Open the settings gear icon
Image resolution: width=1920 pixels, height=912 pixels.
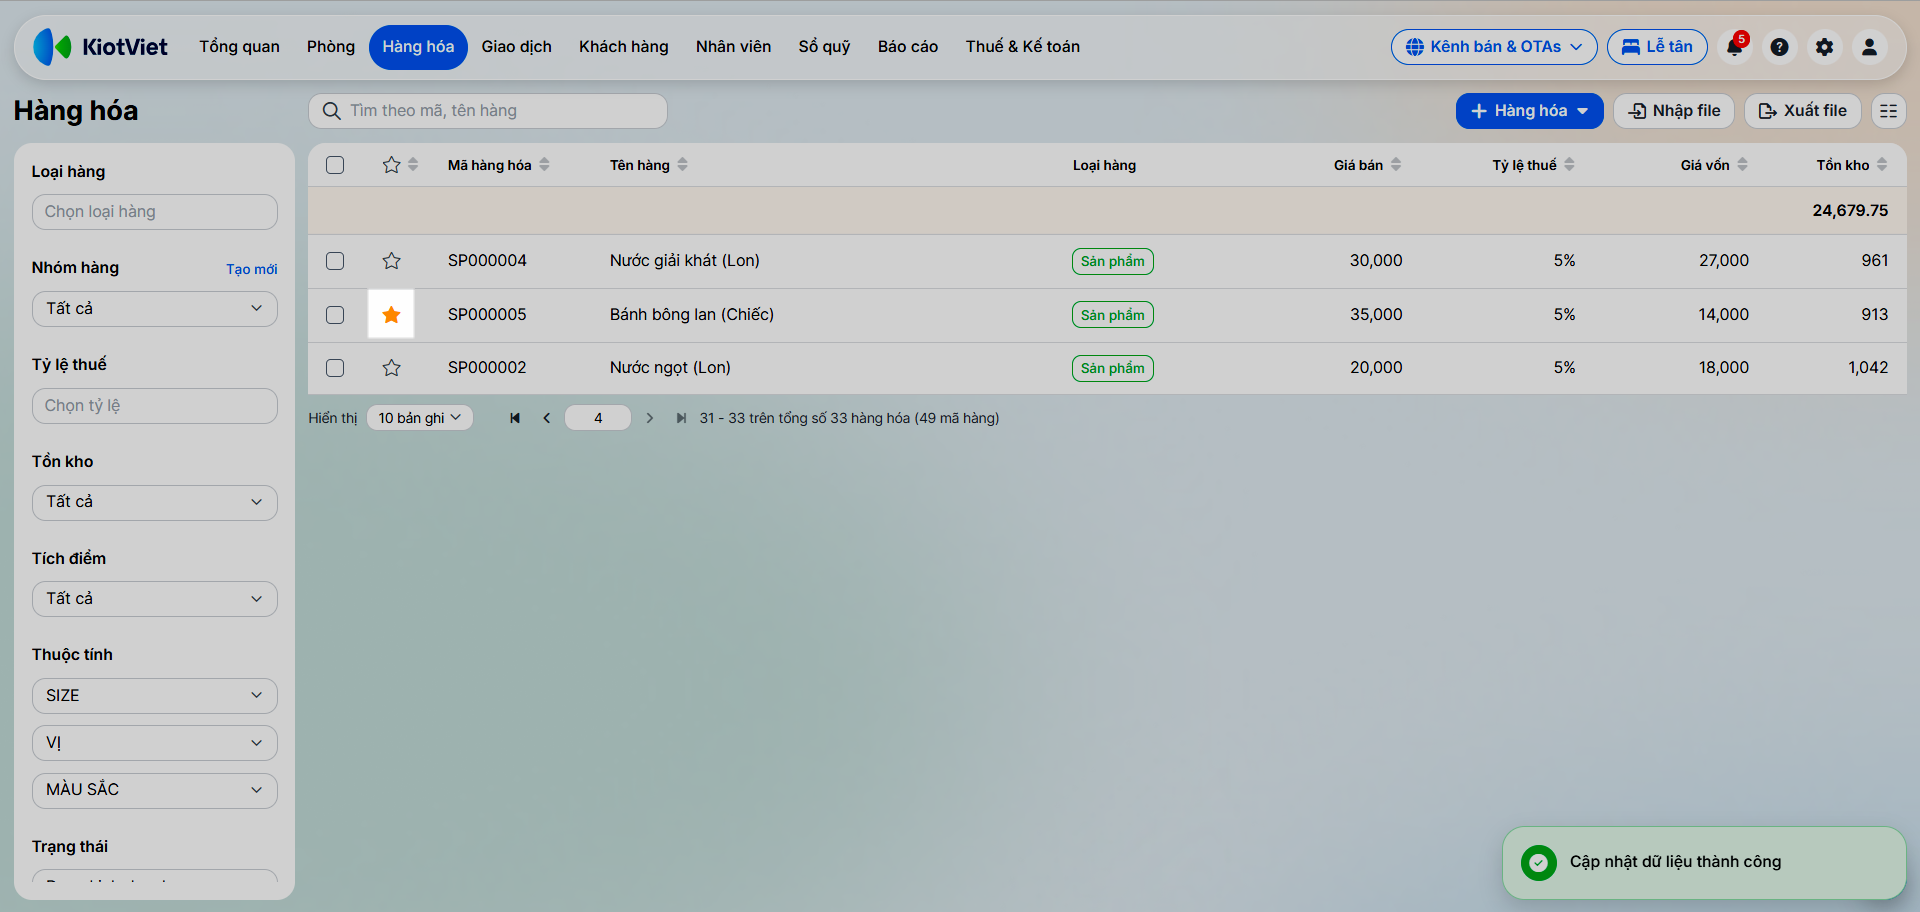coord(1824,47)
